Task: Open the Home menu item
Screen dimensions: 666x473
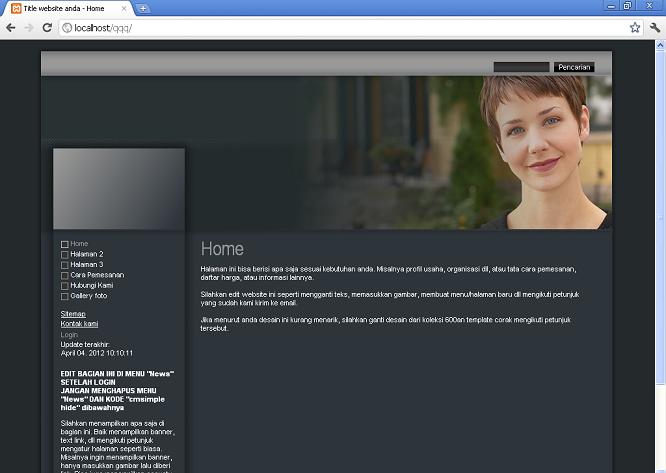Action: click(79, 244)
